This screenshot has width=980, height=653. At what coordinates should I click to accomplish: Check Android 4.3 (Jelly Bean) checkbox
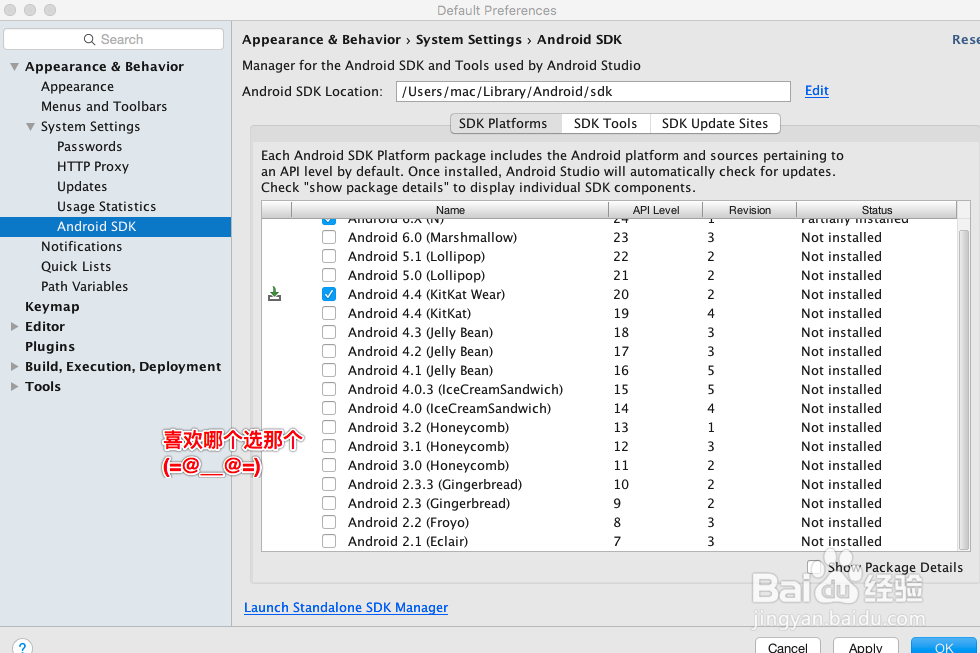click(329, 332)
